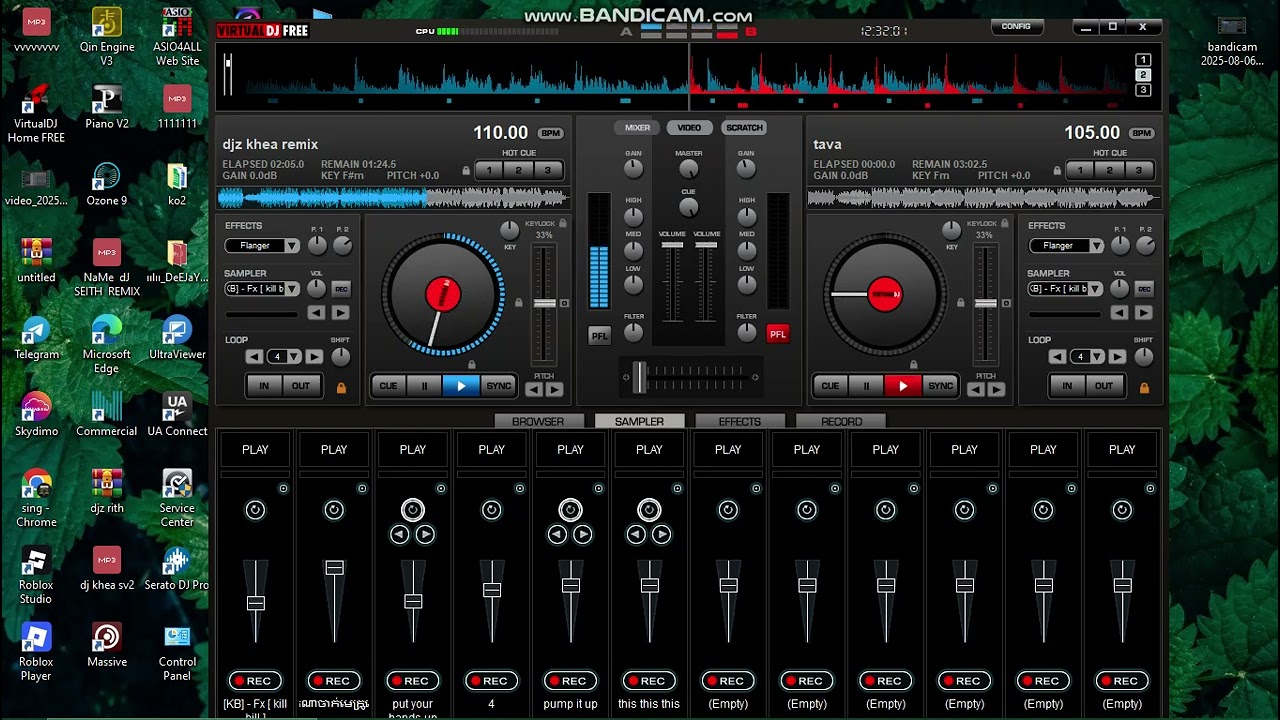
Task: Select next sample on left deck sampler
Action: [x=340, y=313]
